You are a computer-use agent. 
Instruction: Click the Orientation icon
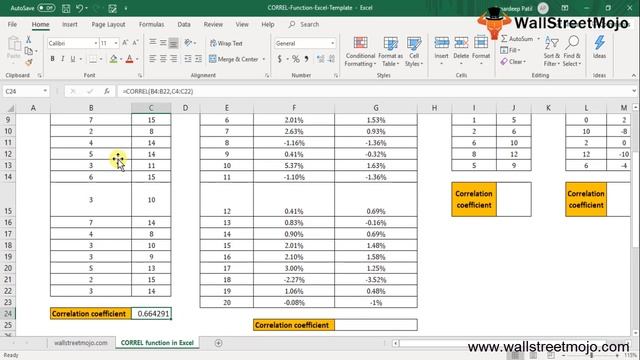[x=188, y=43]
